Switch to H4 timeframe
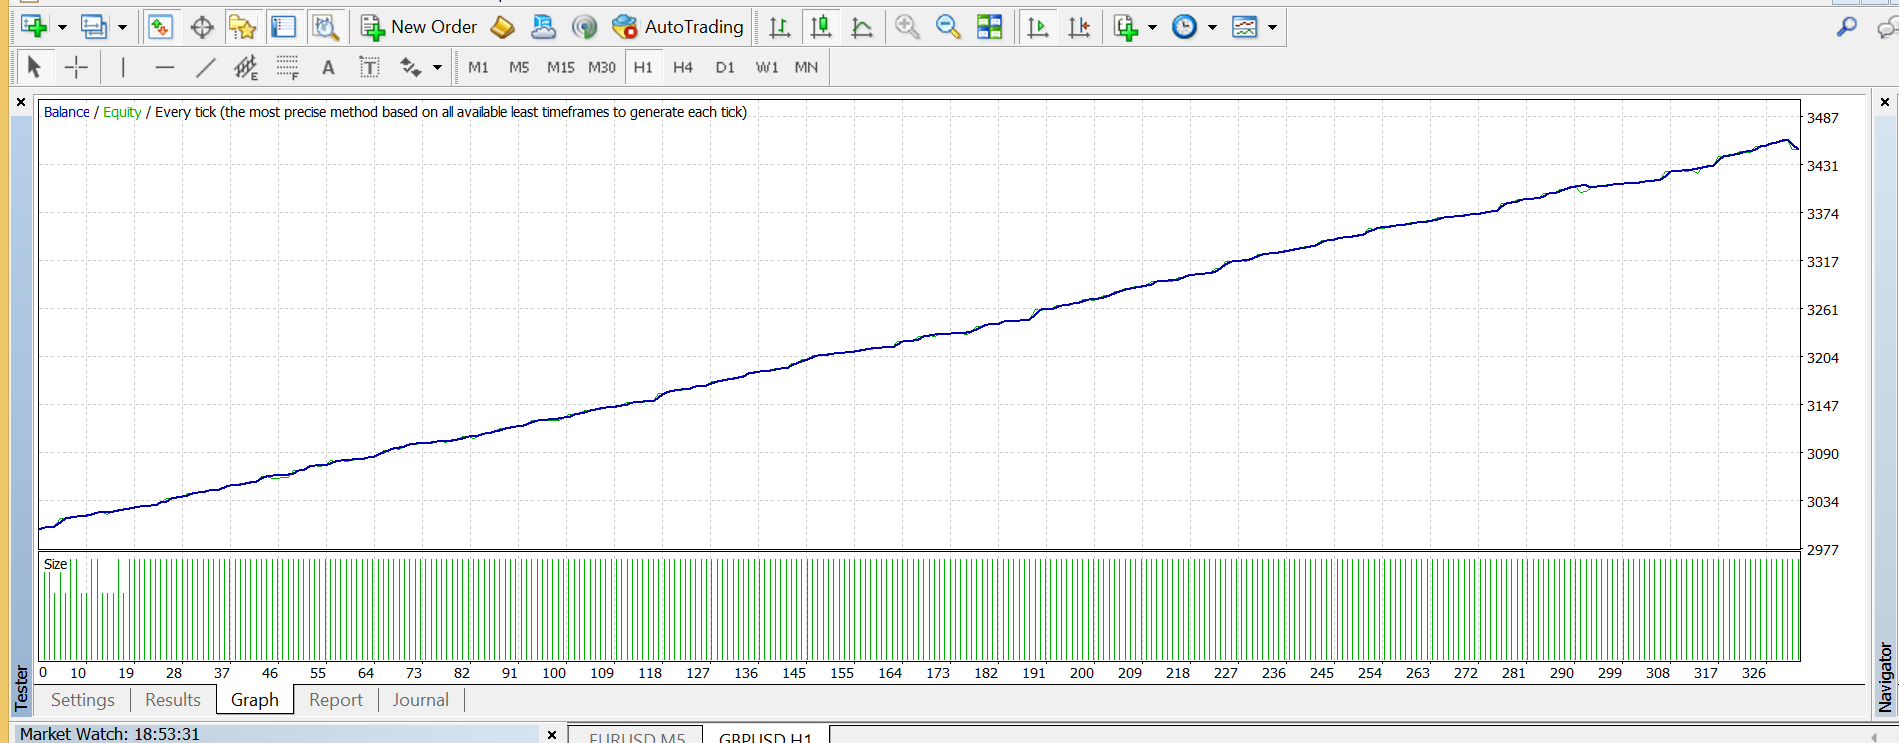The image size is (1899, 743). (x=683, y=67)
